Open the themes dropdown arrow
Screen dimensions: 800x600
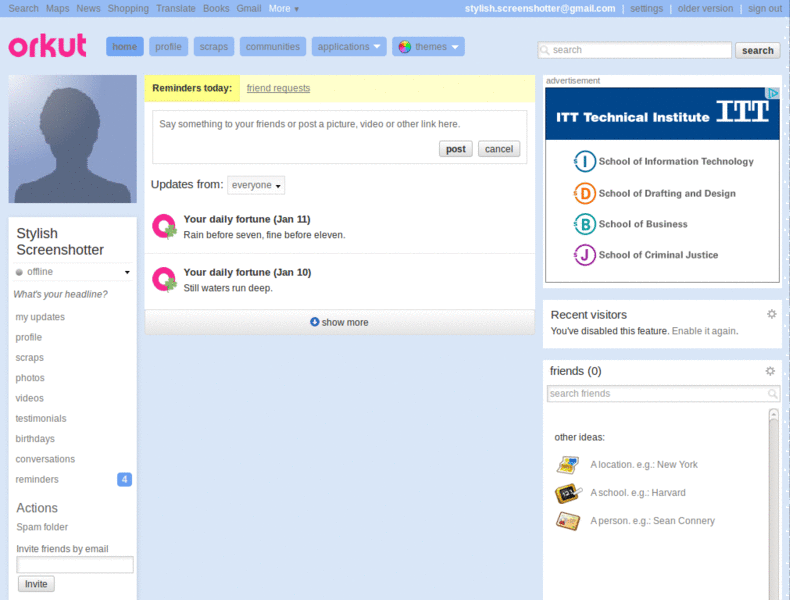[455, 47]
